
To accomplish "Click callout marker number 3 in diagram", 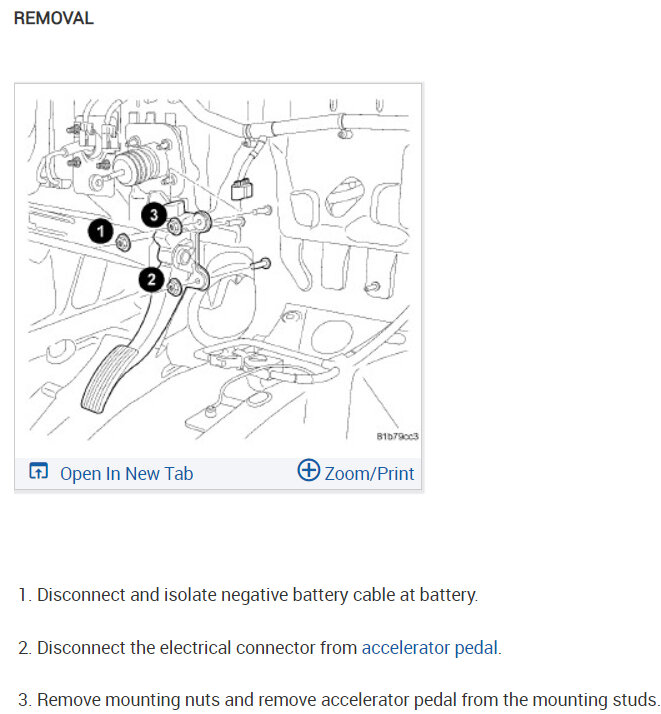I will click(154, 214).
